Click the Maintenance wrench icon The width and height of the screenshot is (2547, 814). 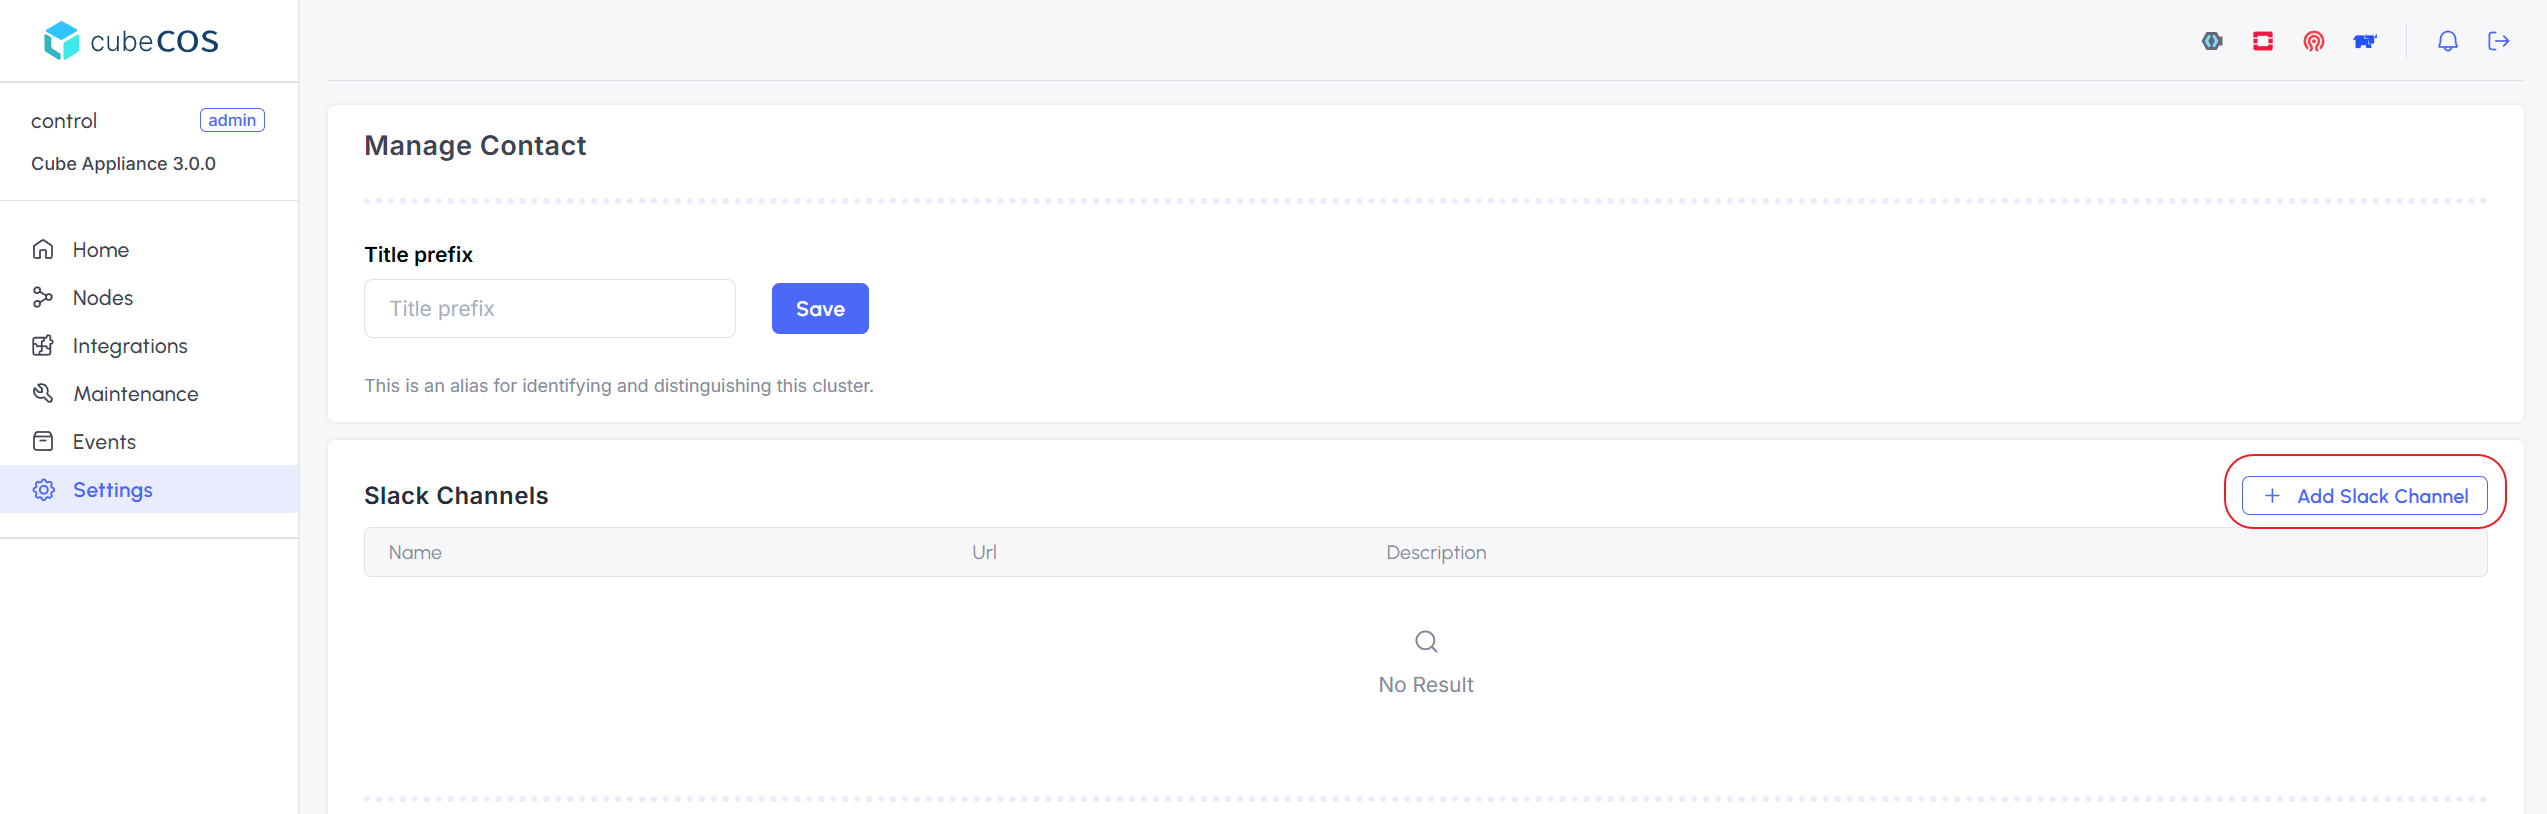click(x=43, y=393)
